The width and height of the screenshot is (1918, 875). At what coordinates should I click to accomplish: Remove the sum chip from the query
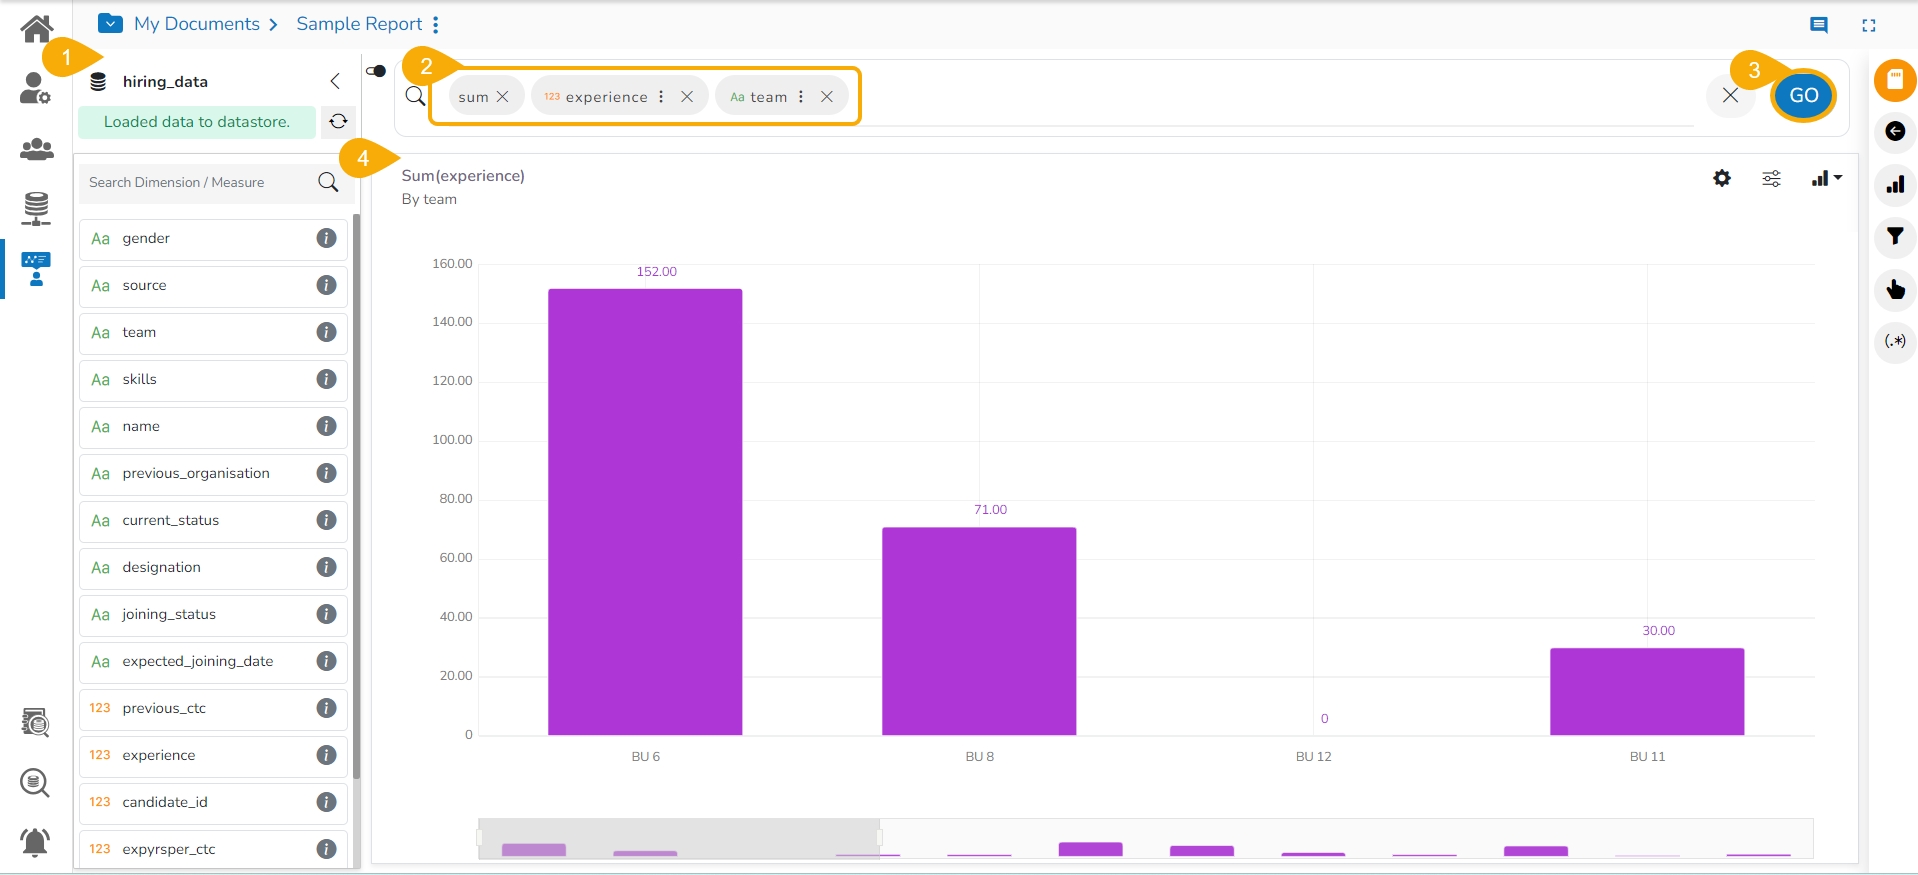503,97
